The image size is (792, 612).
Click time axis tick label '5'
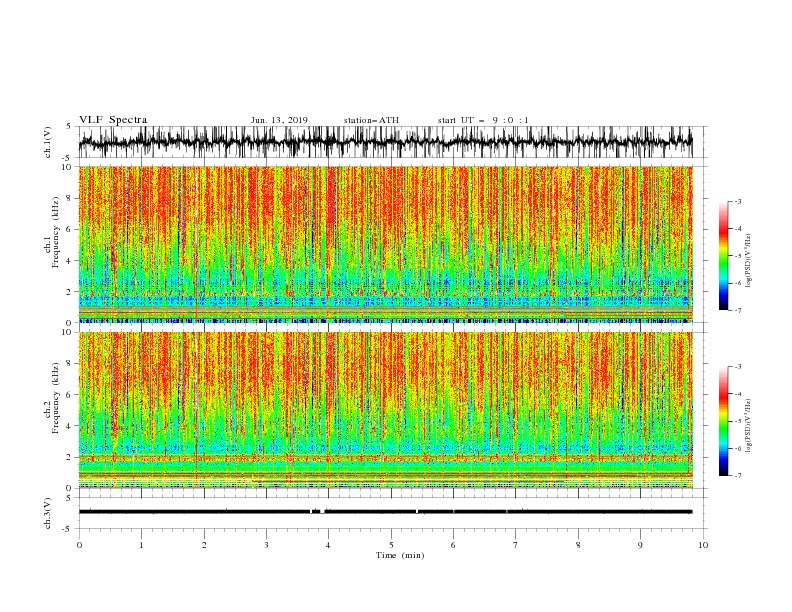coord(391,545)
